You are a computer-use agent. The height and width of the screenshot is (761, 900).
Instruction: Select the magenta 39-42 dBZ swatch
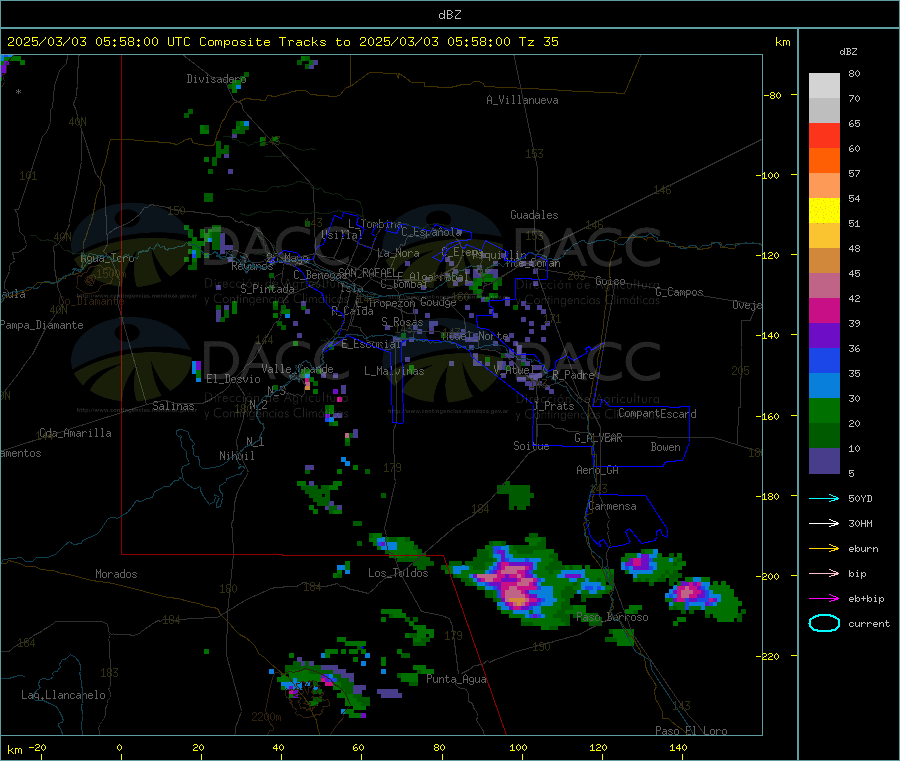point(824,310)
